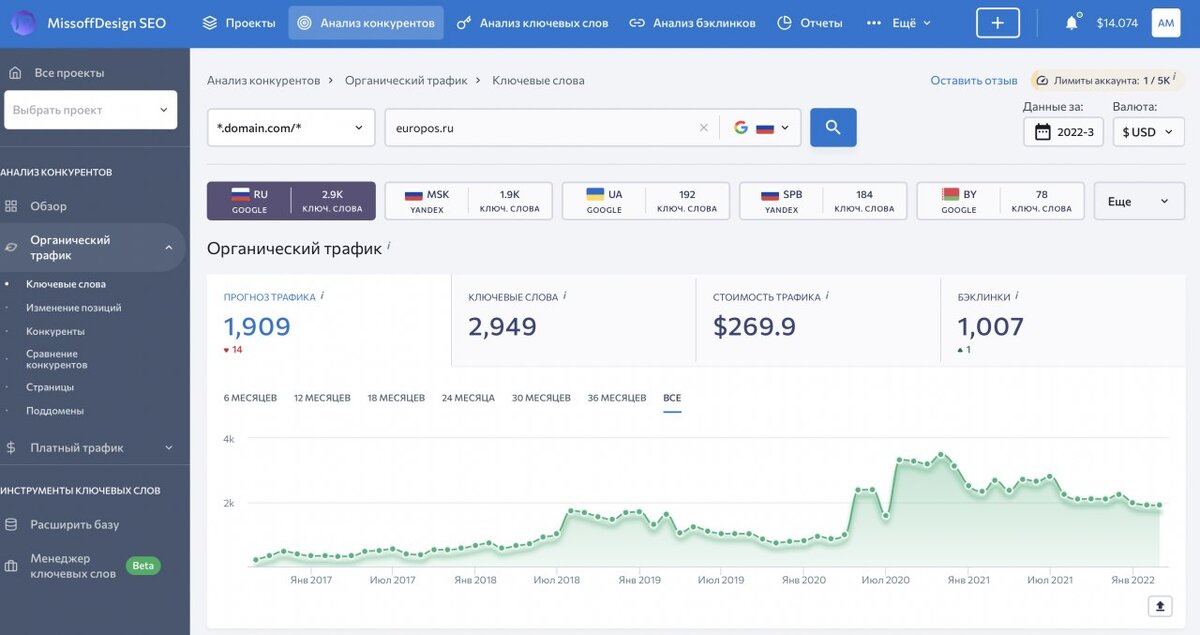
Task: Click Анализ конкурентов breadcrumb link
Action: click(x=264, y=80)
